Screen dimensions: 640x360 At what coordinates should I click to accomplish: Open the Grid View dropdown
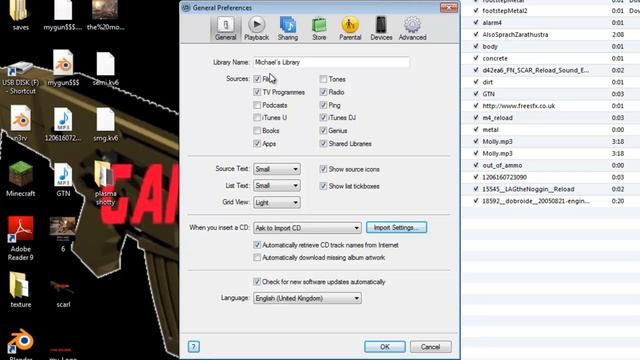pos(277,202)
